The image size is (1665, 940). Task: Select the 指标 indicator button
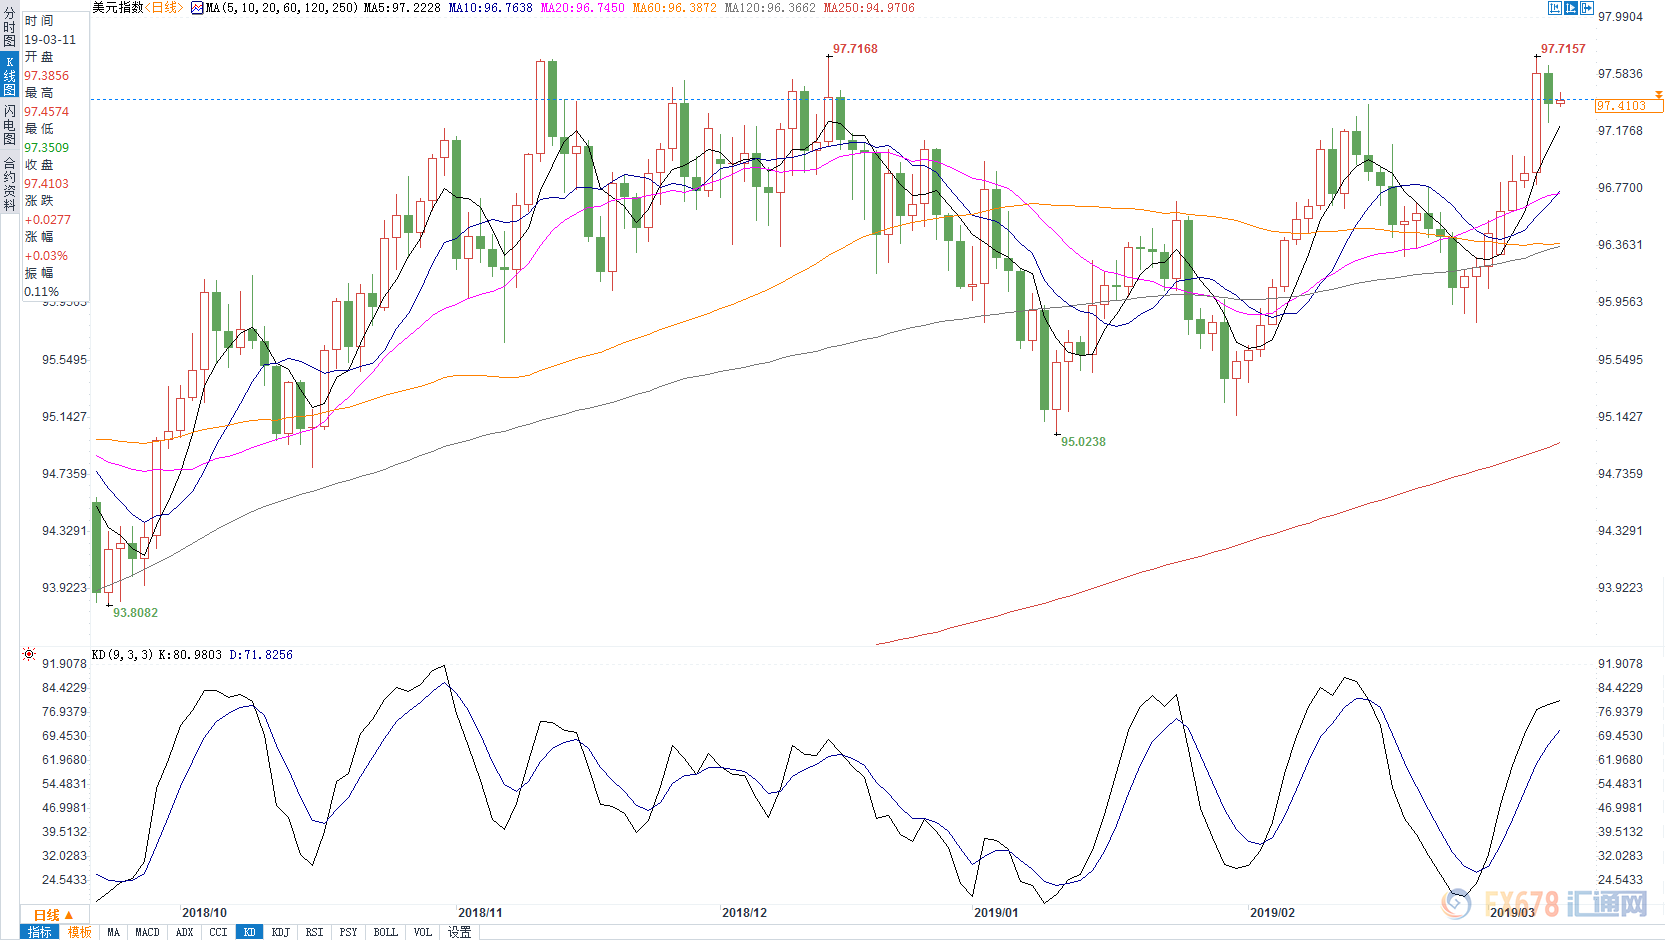tap(40, 932)
